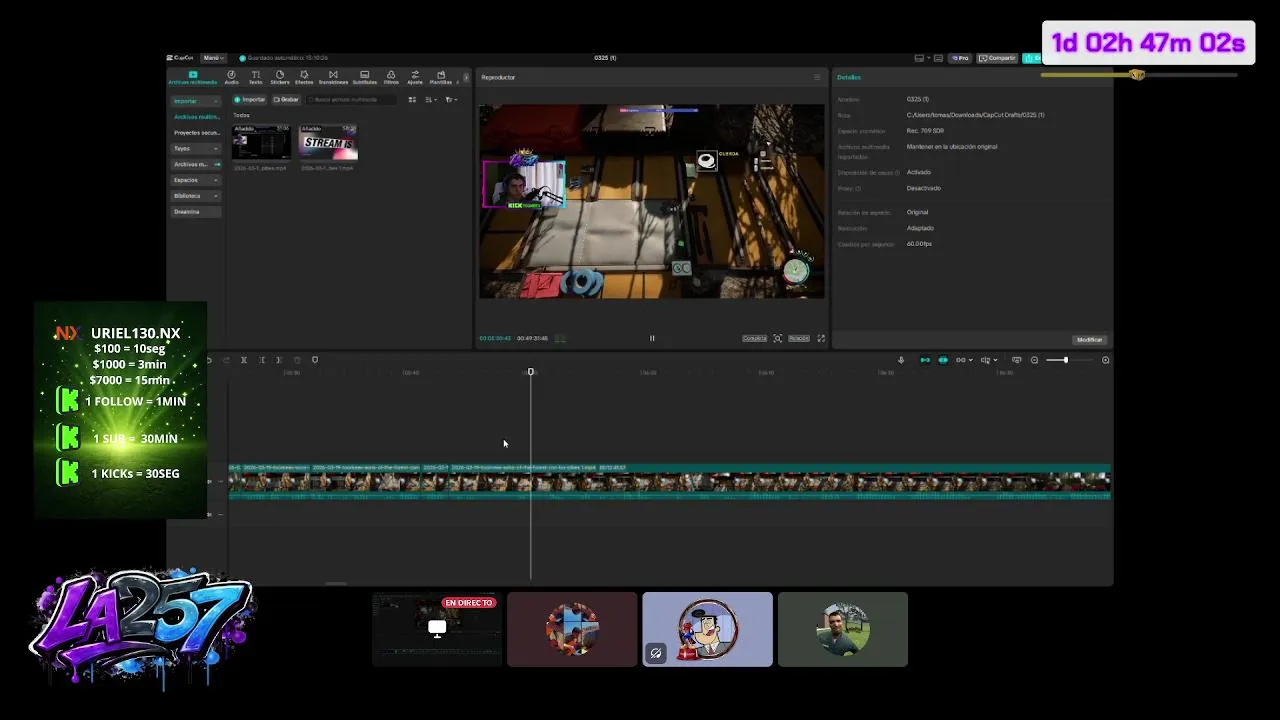Open the keyboard shortcuts icon
This screenshot has height=720, width=1280.
pyautogui.click(x=938, y=58)
